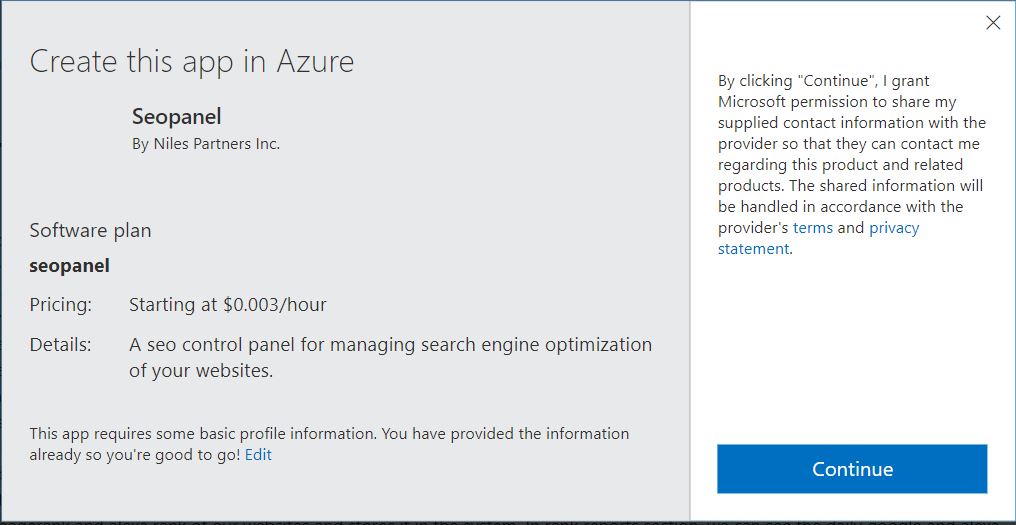Open the privacy statement link
This screenshot has height=525, width=1016.
(x=893, y=228)
